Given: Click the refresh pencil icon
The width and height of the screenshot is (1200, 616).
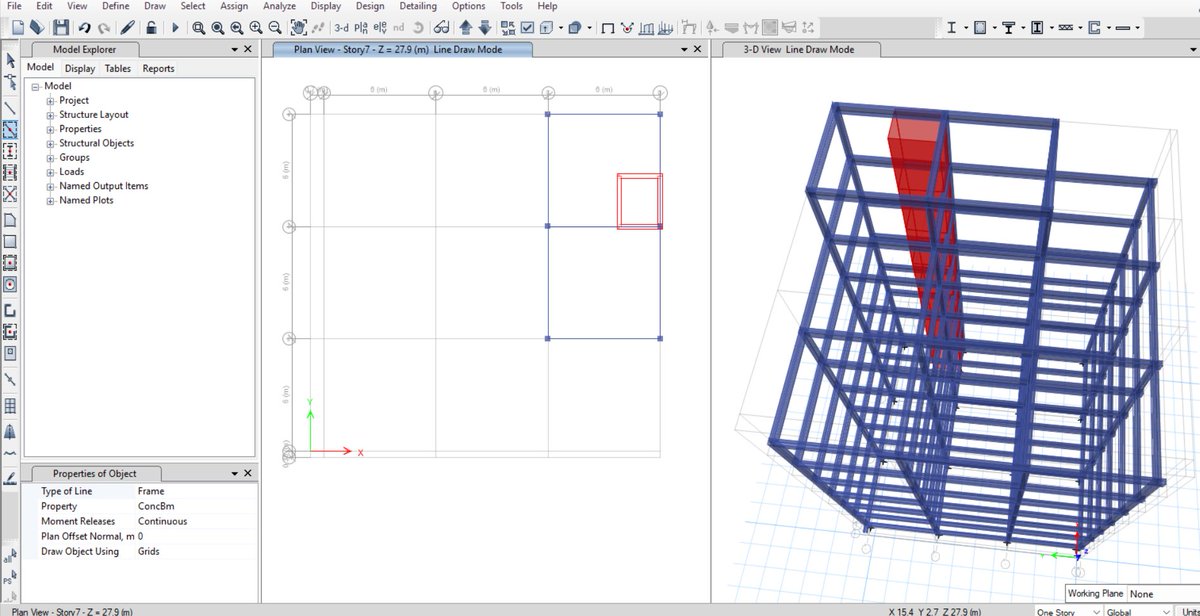Looking at the screenshot, I should click(x=127, y=27).
